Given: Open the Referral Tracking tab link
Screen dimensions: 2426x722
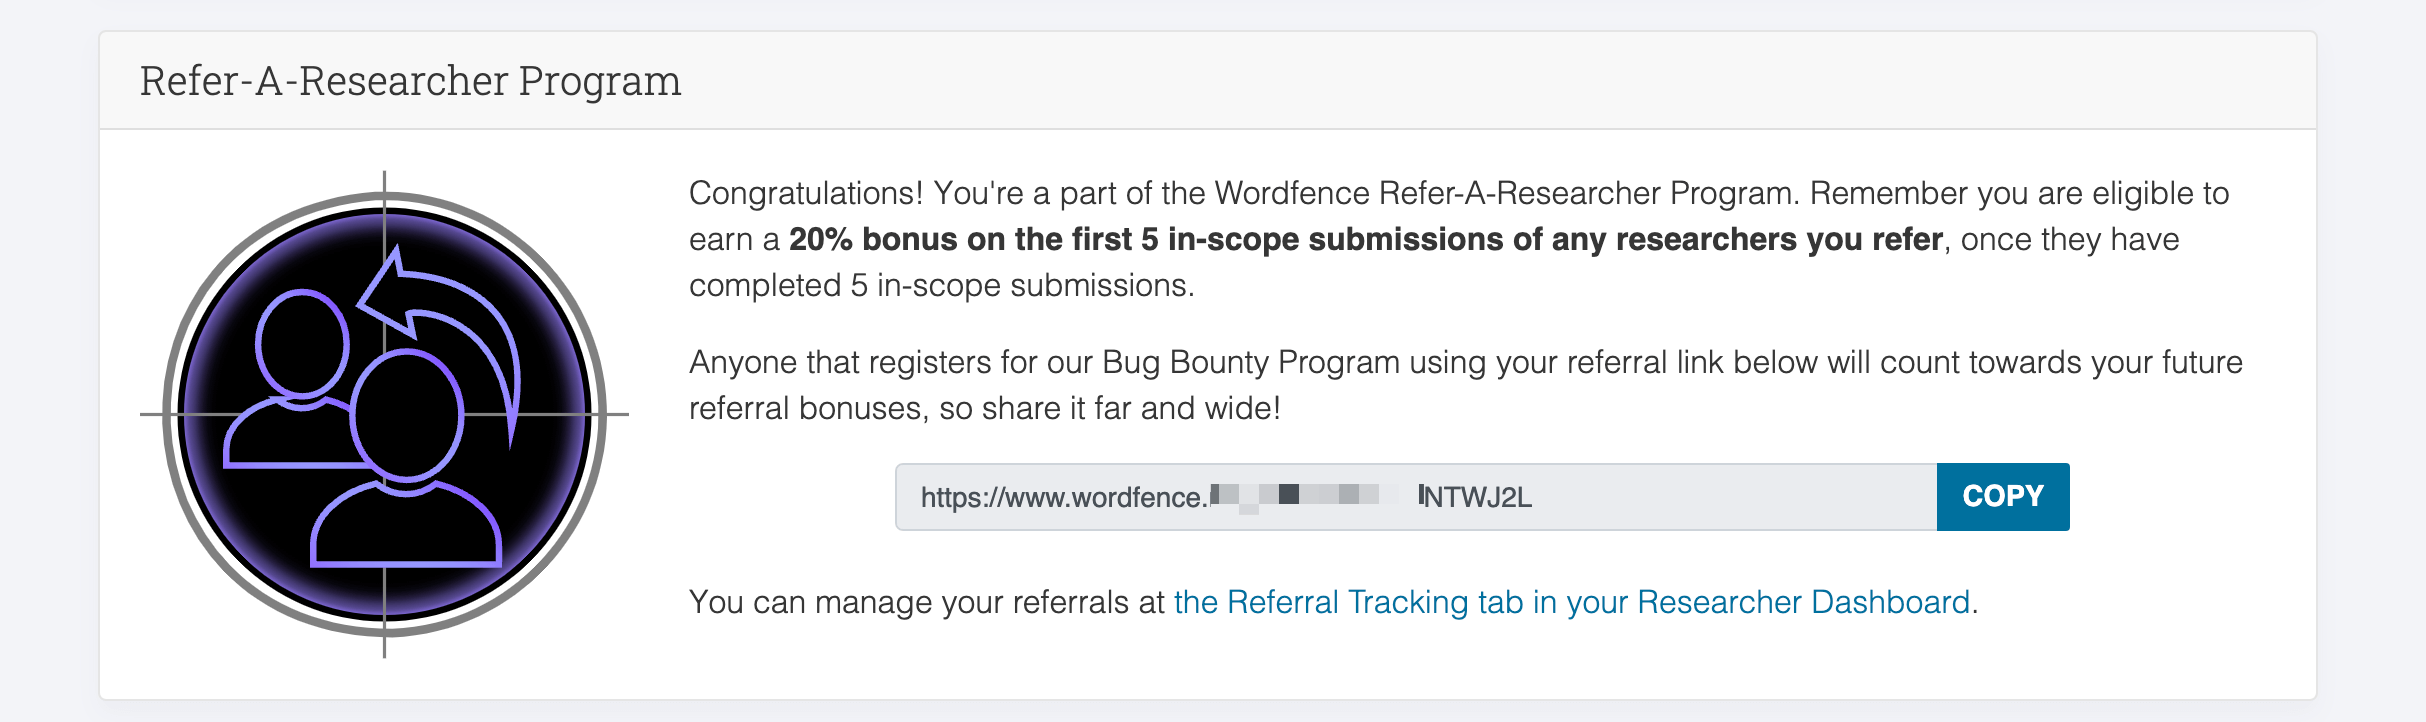Looking at the screenshot, I should click(1571, 602).
